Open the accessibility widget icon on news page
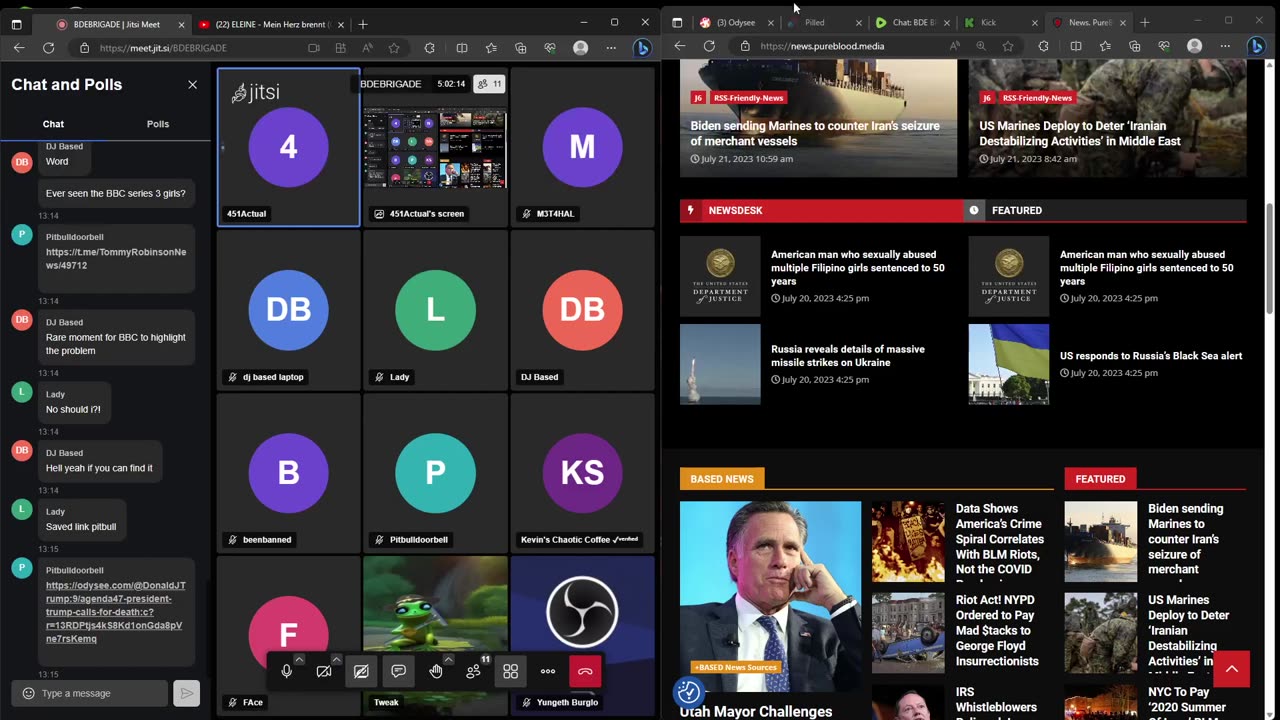 pyautogui.click(x=688, y=691)
